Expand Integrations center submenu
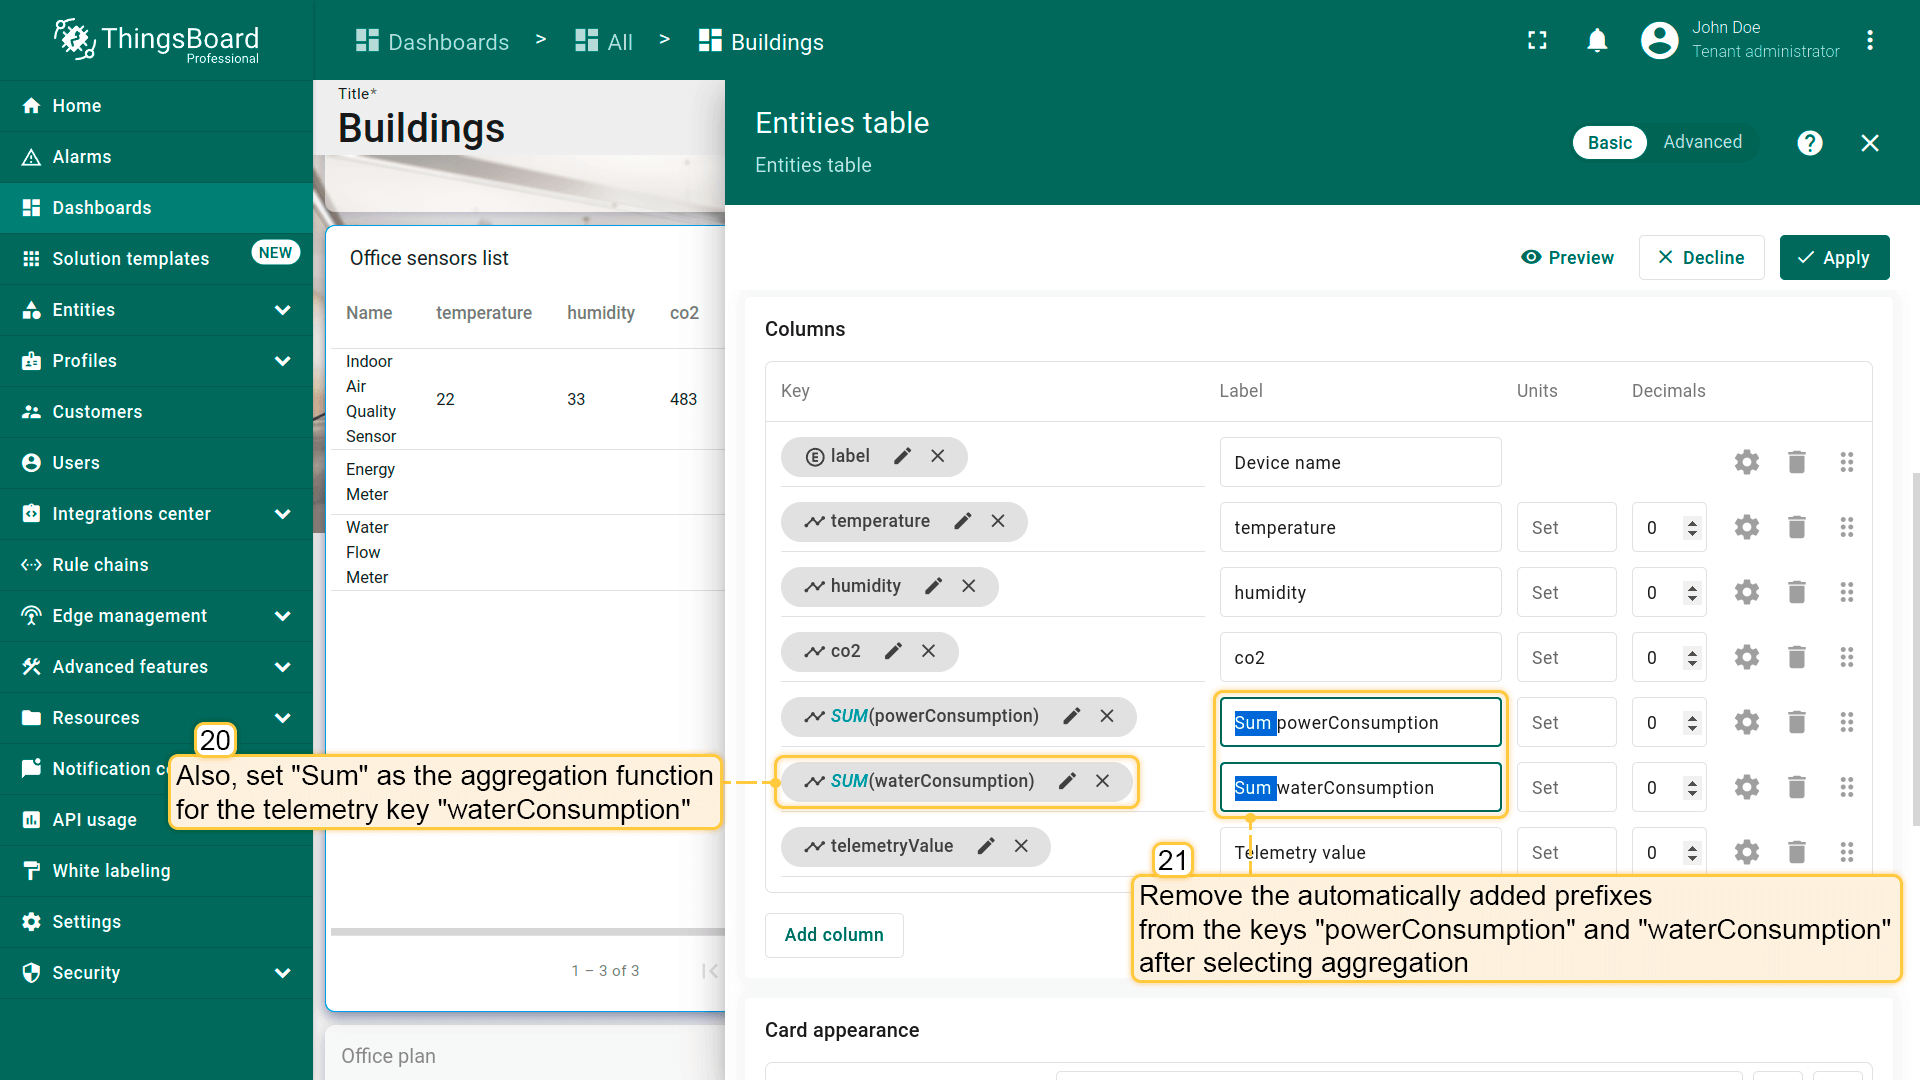This screenshot has width=1920, height=1080. (x=282, y=514)
